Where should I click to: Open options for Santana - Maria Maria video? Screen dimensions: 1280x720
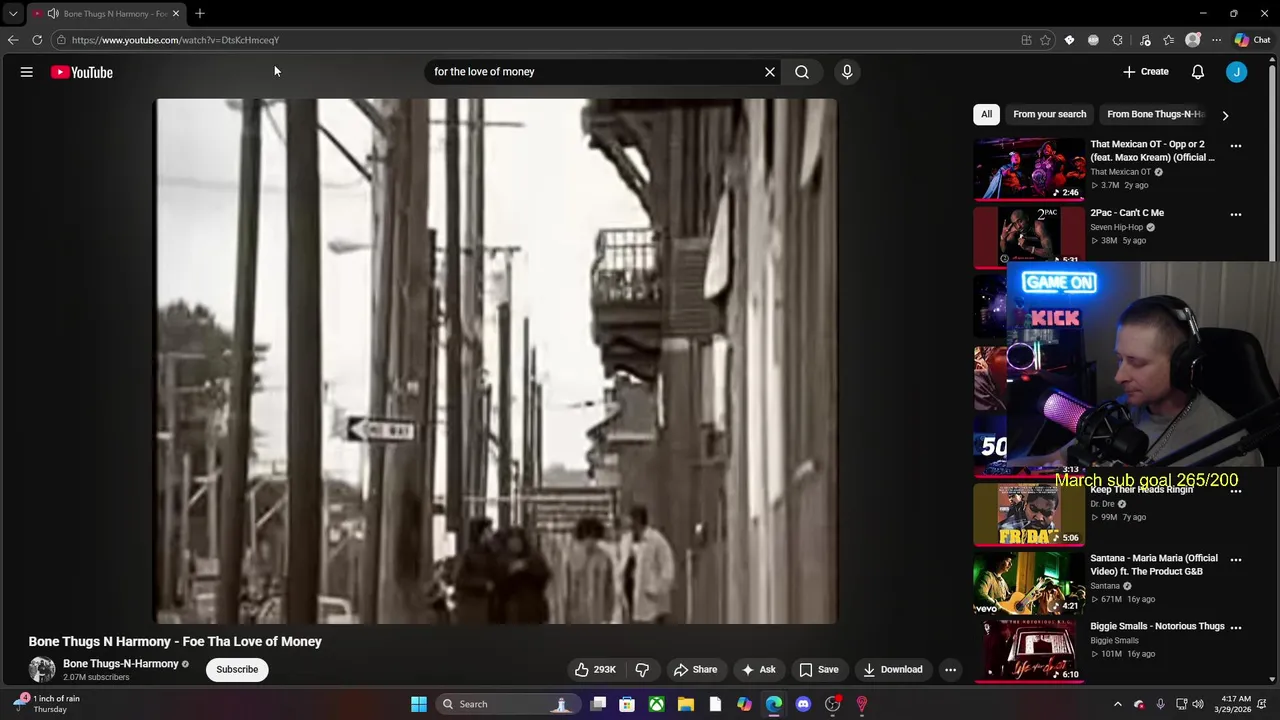1236,560
